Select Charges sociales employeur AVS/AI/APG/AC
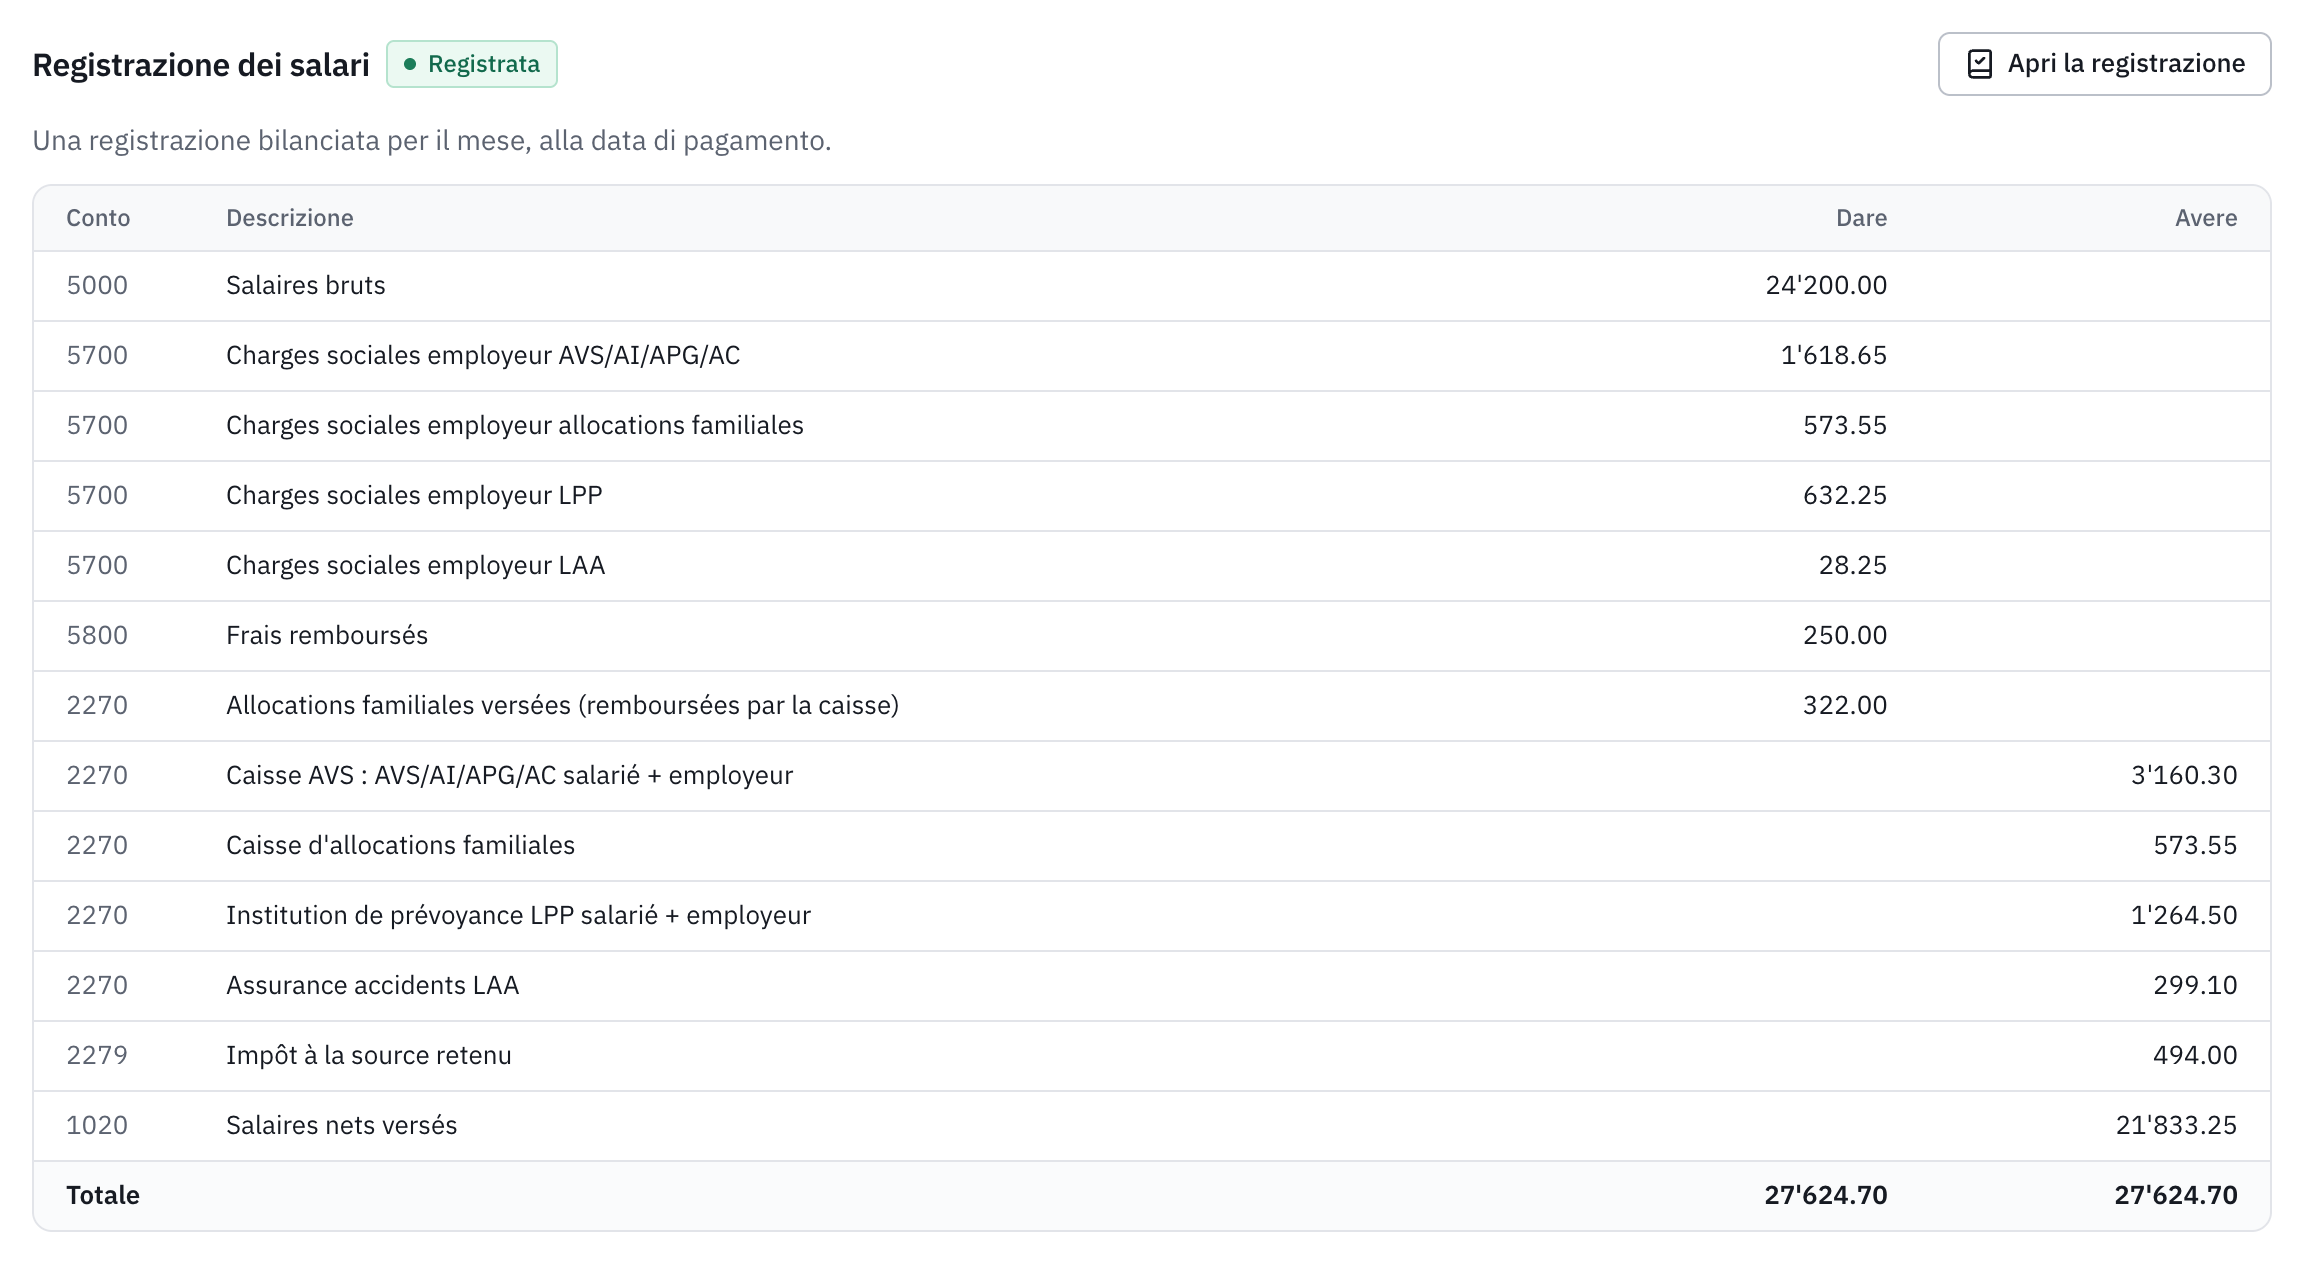The width and height of the screenshot is (2304, 1264). tap(483, 355)
